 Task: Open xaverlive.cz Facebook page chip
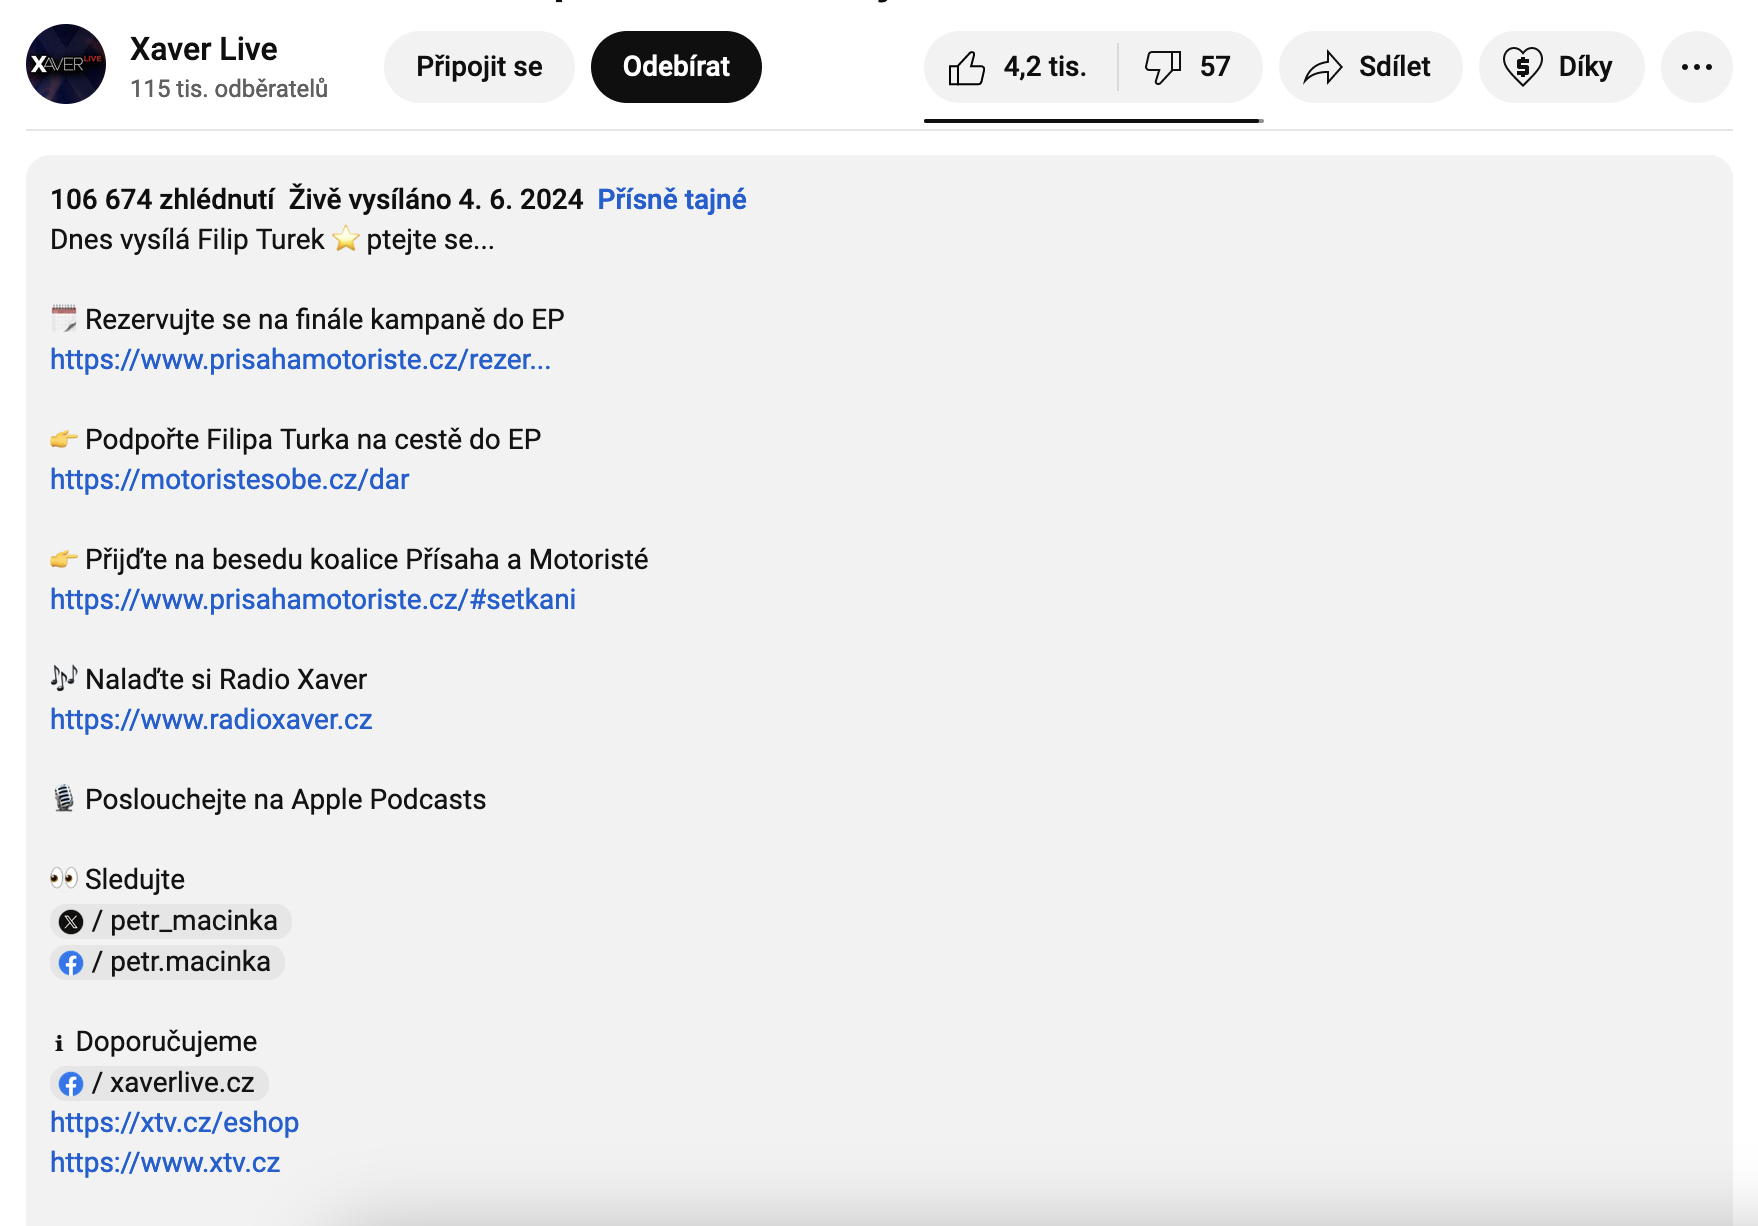(159, 1083)
